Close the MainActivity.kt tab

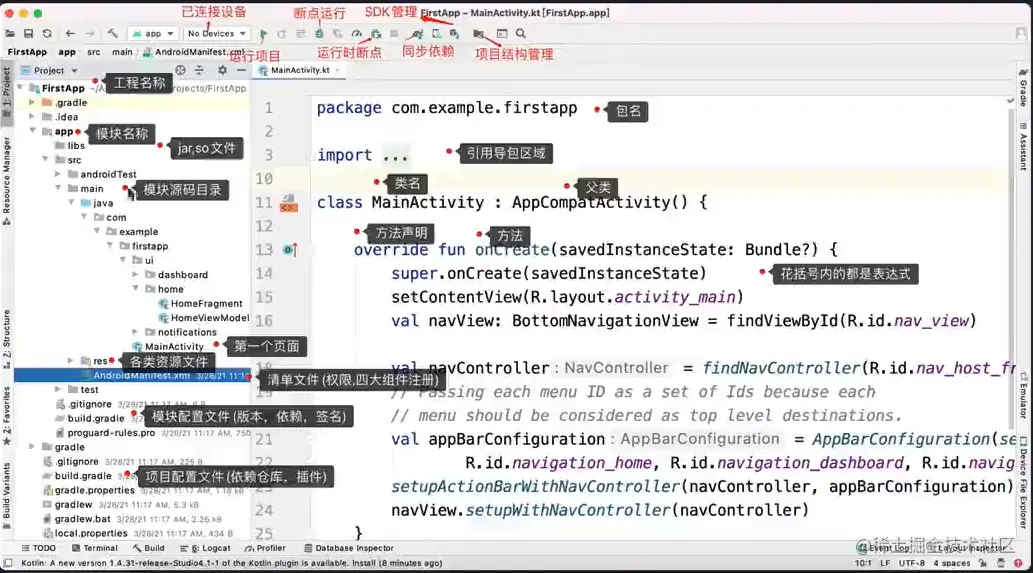[x=338, y=70]
